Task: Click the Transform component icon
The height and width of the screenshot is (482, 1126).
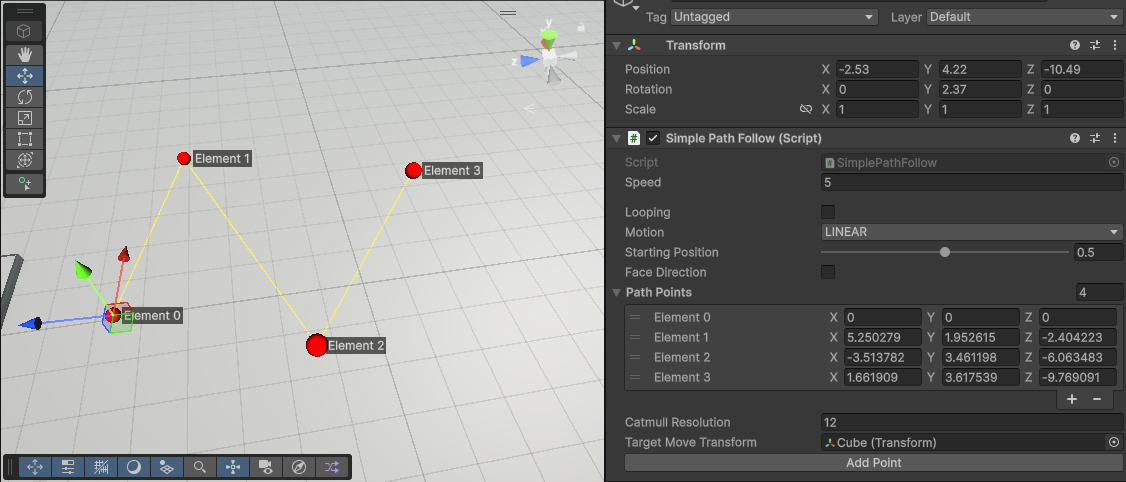Action: (634, 45)
